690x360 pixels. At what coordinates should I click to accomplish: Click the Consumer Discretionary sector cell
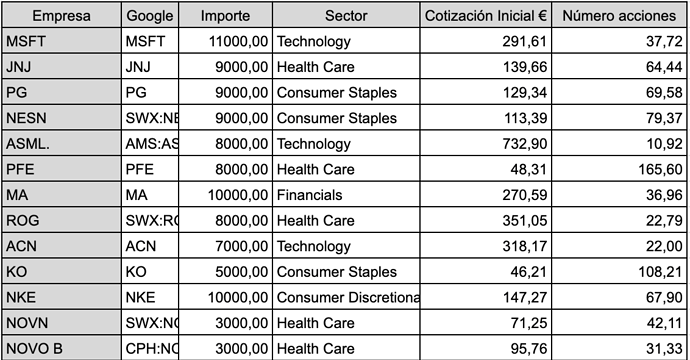(346, 297)
